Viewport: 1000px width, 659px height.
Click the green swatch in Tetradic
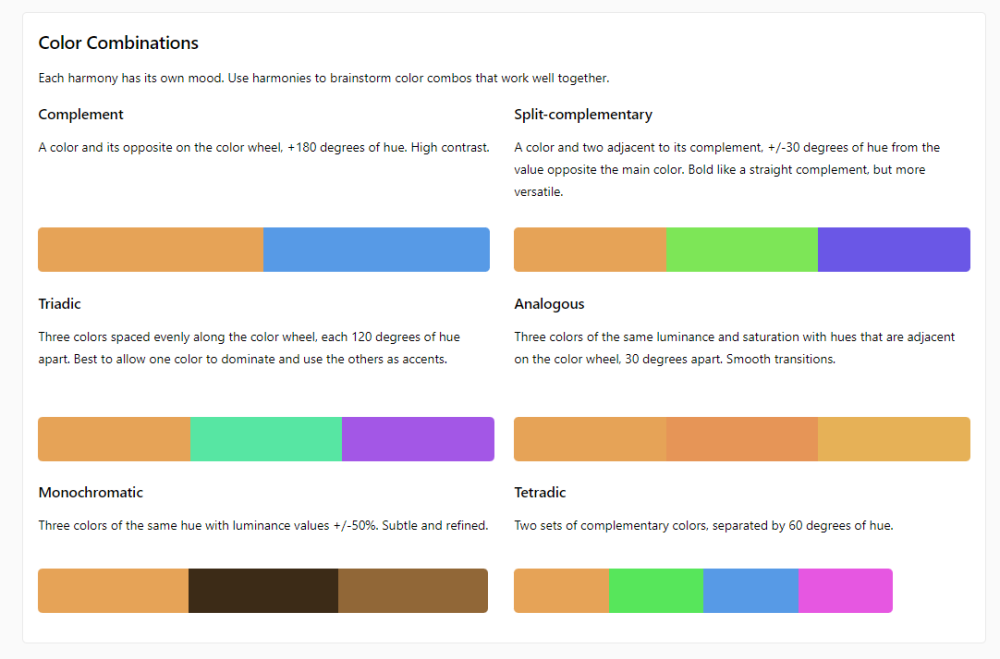tap(656, 590)
